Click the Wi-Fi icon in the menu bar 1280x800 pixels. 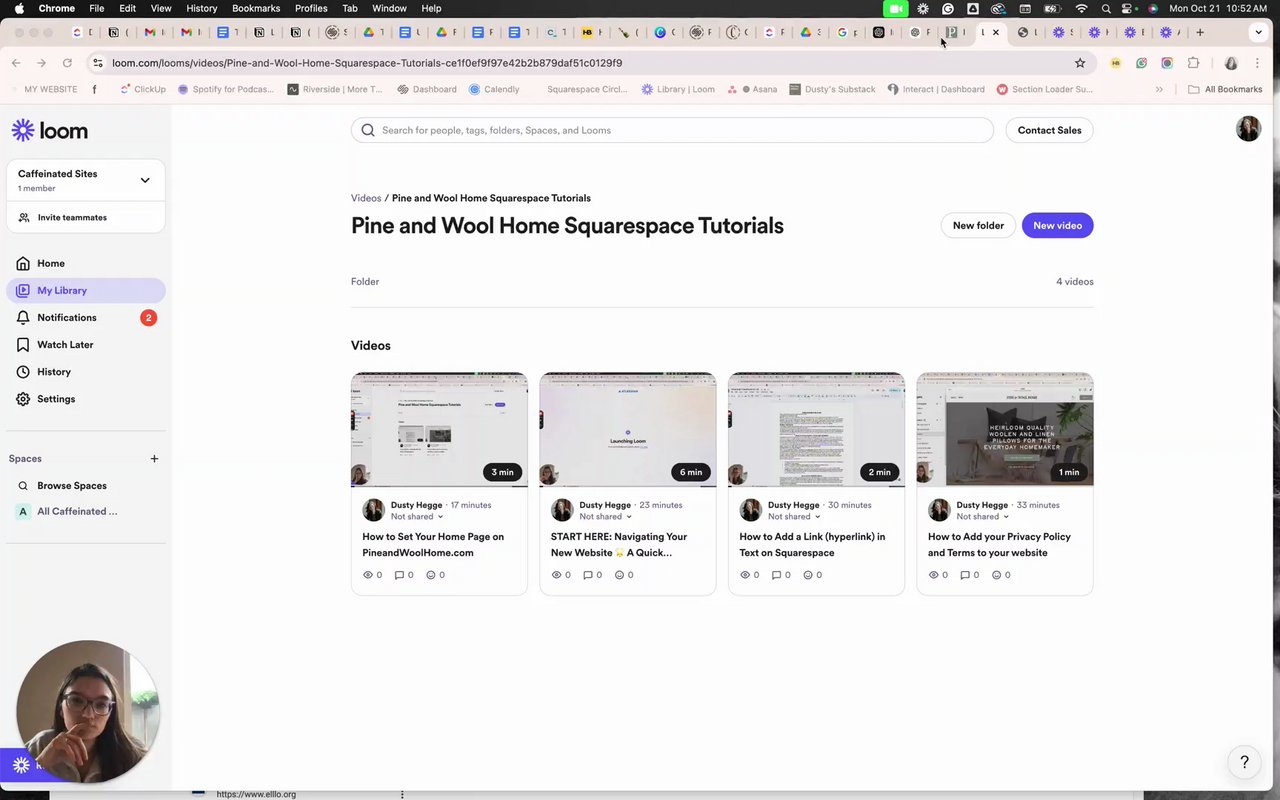1081,8
